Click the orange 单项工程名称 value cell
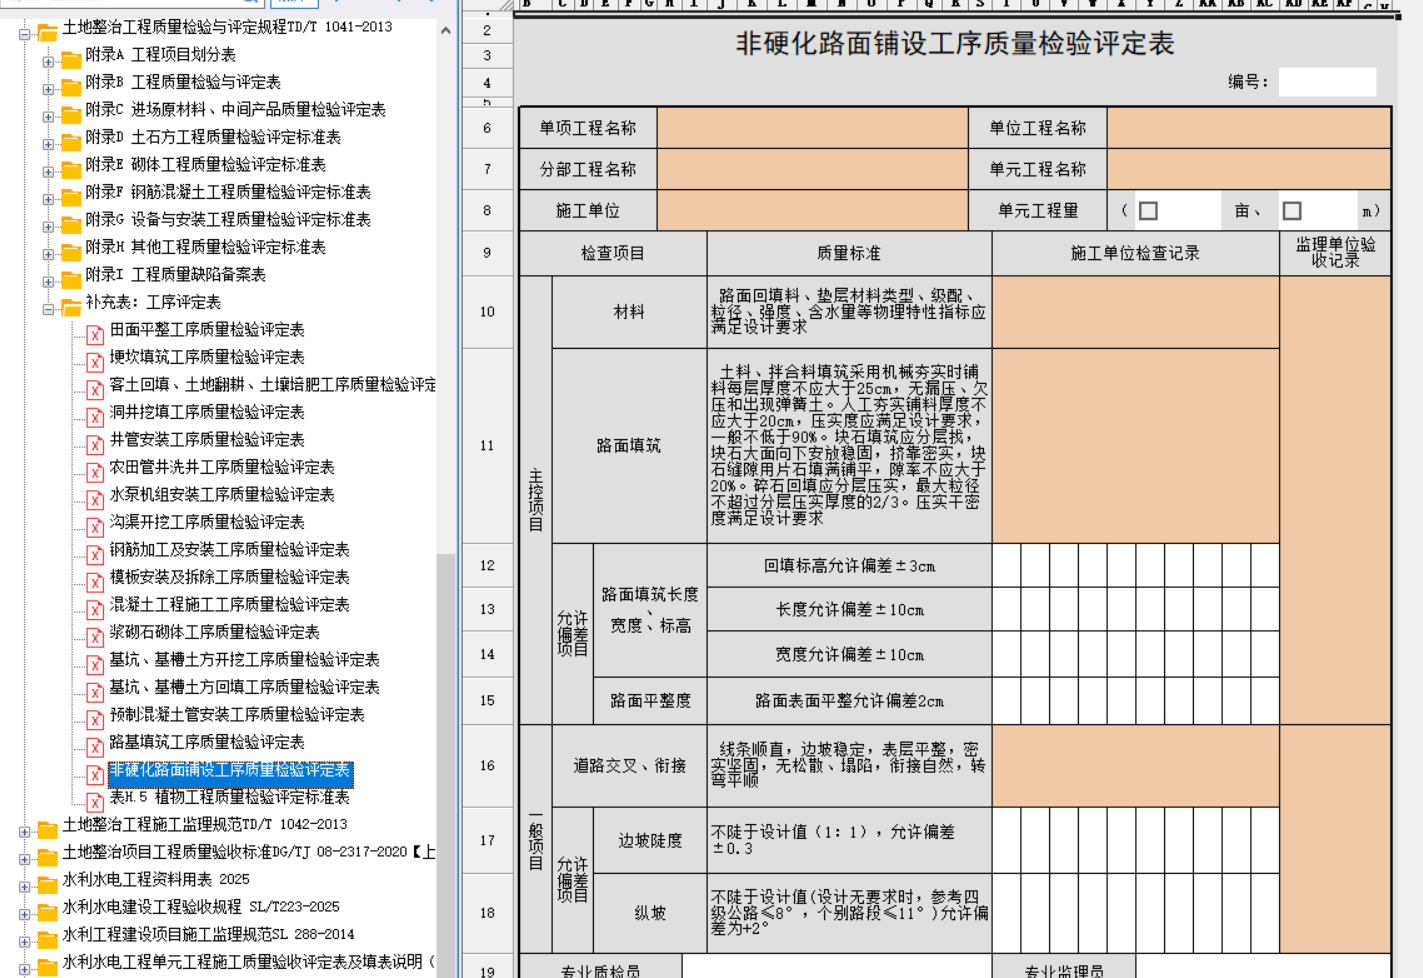Screen dimensions: 1423x978 click(812, 128)
